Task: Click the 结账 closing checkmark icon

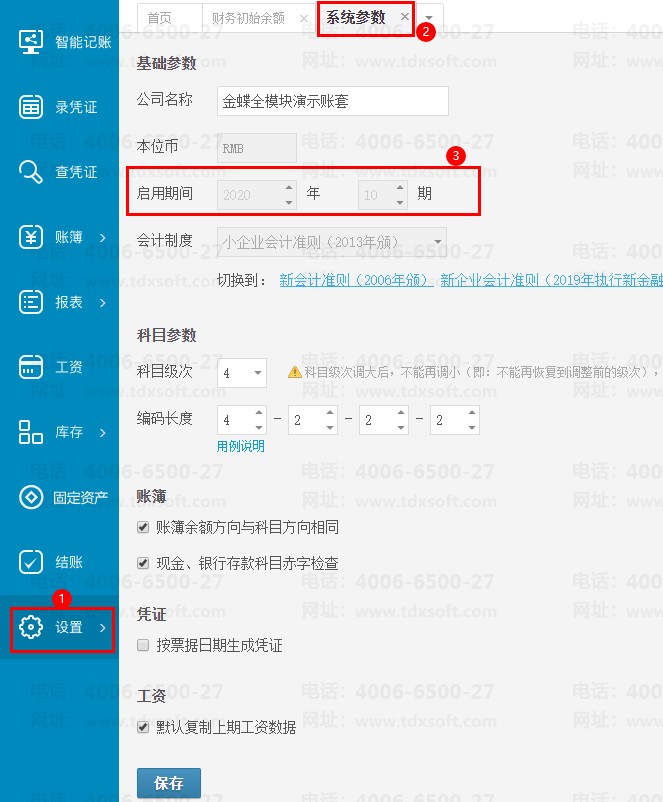Action: tap(31, 562)
